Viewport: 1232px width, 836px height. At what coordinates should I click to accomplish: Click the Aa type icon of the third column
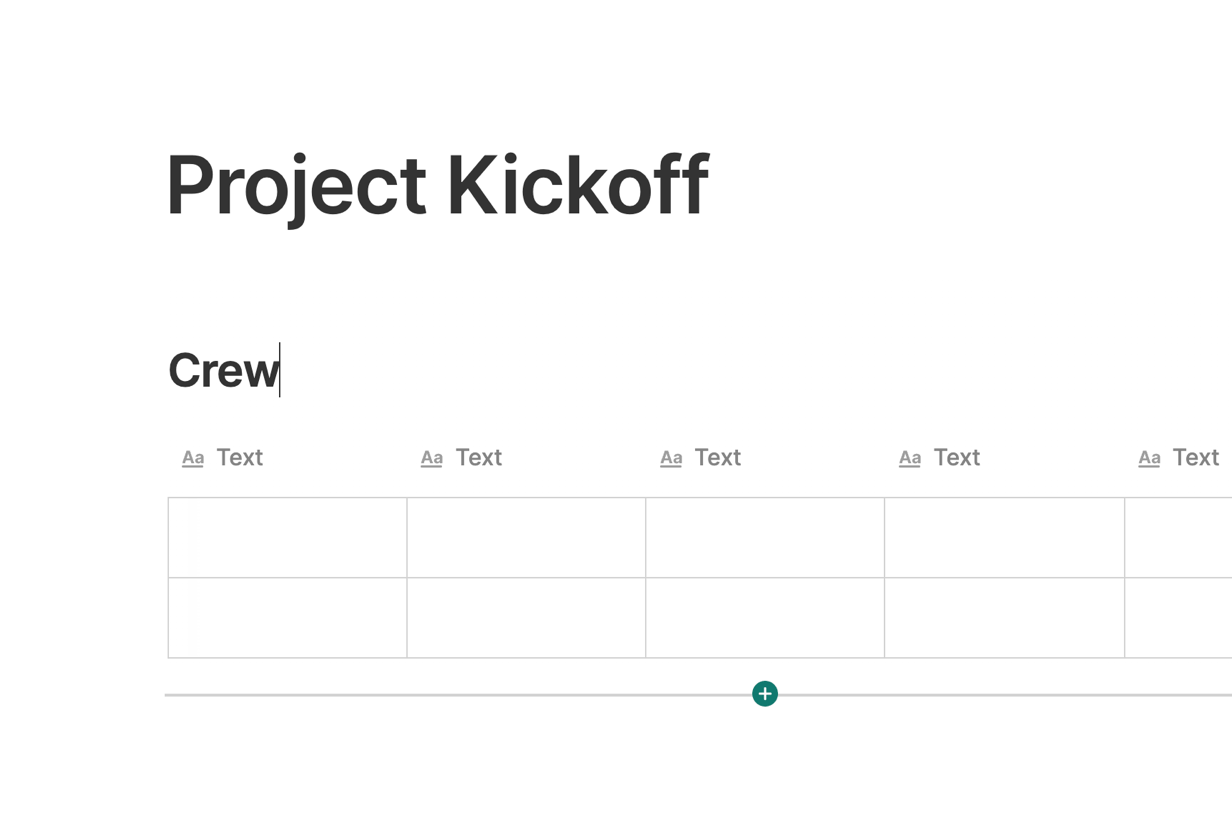pyautogui.click(x=671, y=458)
